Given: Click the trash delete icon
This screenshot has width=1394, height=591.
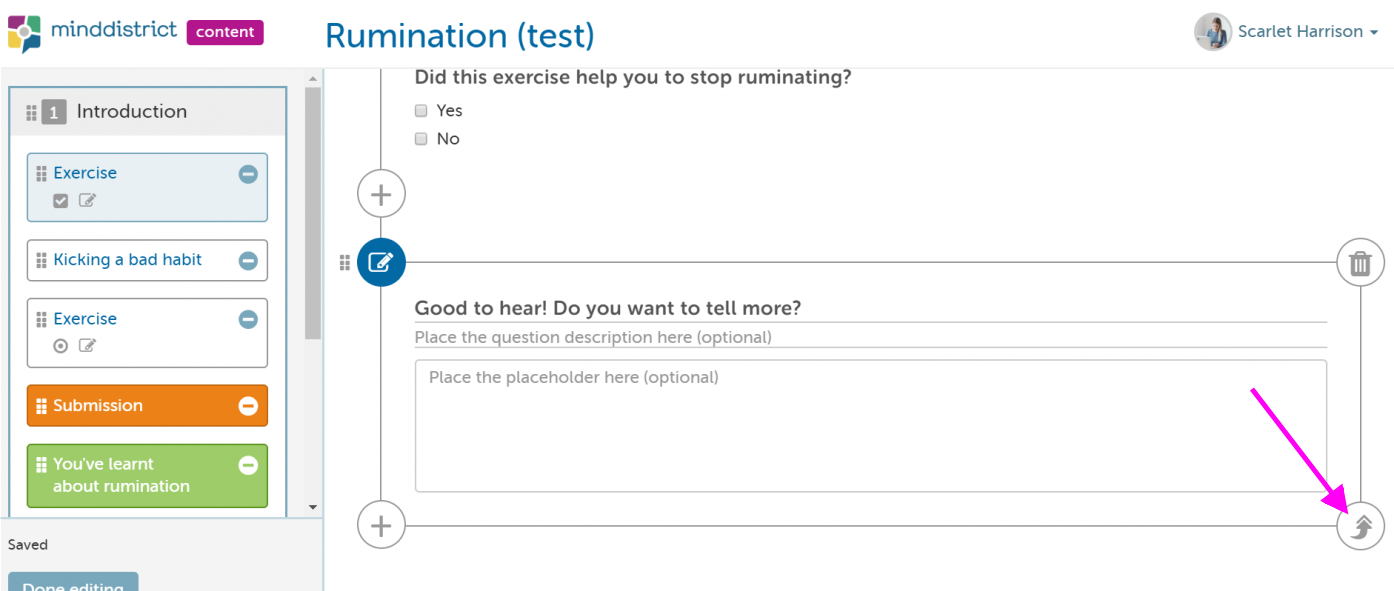Looking at the screenshot, I should 1360,263.
